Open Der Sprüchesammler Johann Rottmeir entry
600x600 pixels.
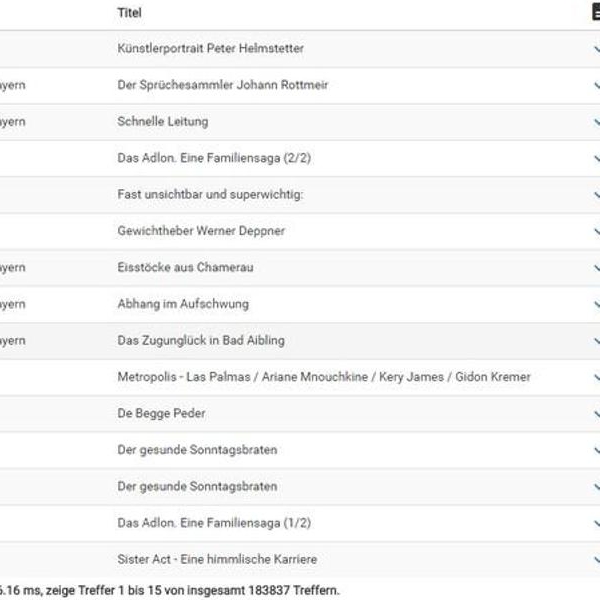tap(223, 85)
